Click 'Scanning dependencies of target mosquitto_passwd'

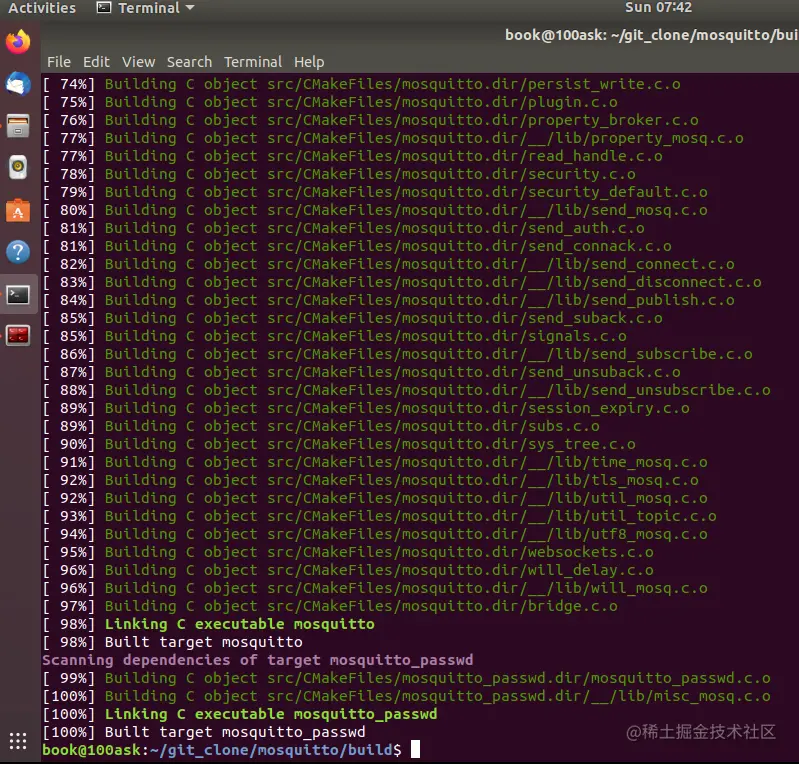(x=257, y=660)
